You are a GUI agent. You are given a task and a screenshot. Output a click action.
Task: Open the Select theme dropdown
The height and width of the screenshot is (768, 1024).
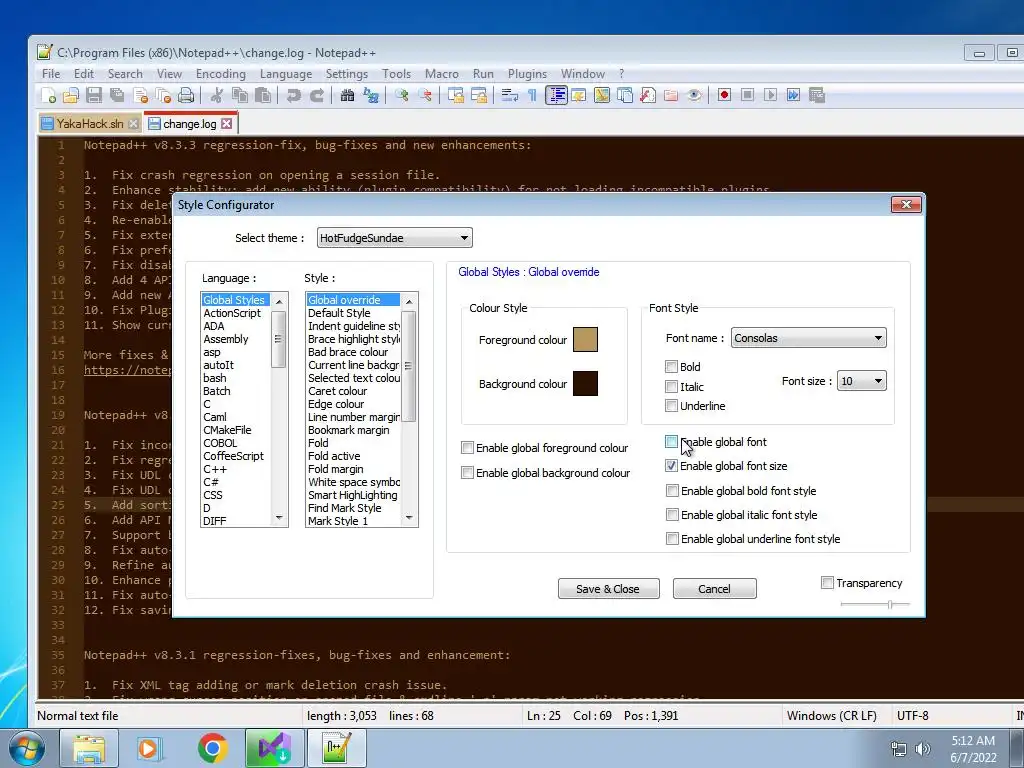pos(394,238)
